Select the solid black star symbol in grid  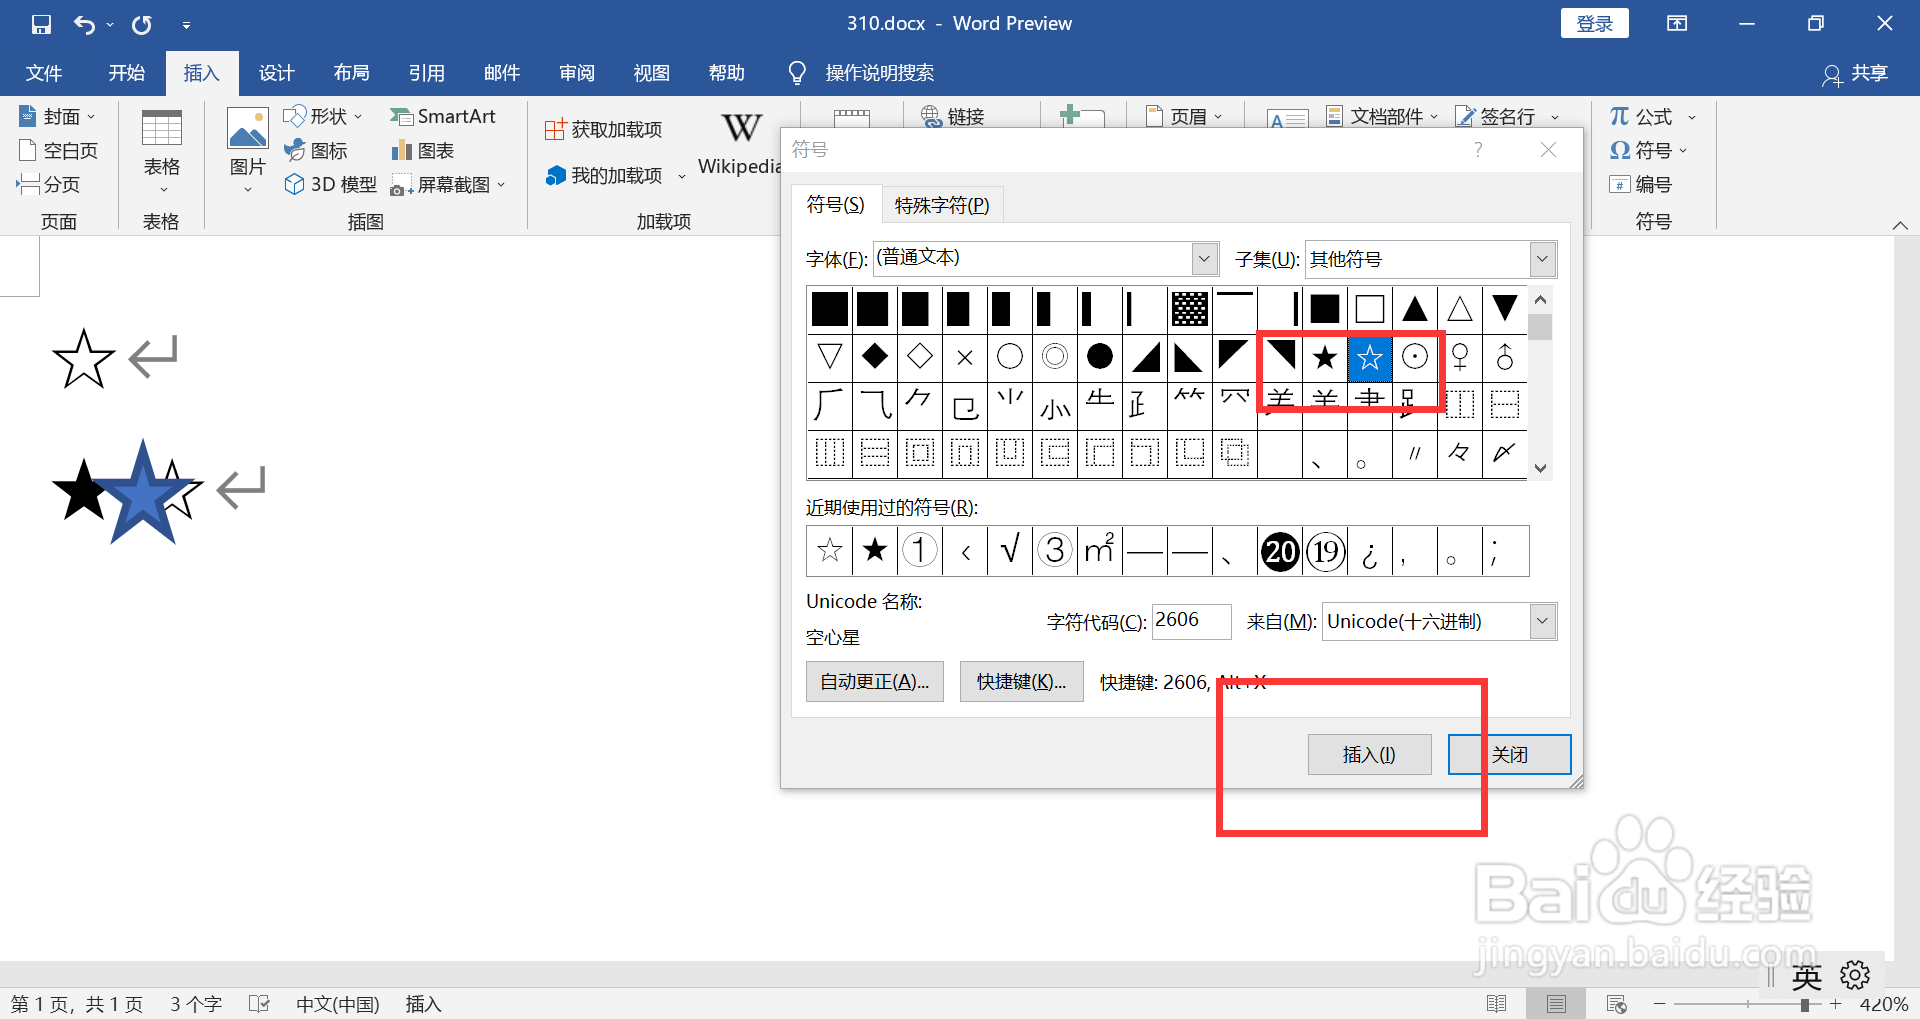coord(1325,357)
